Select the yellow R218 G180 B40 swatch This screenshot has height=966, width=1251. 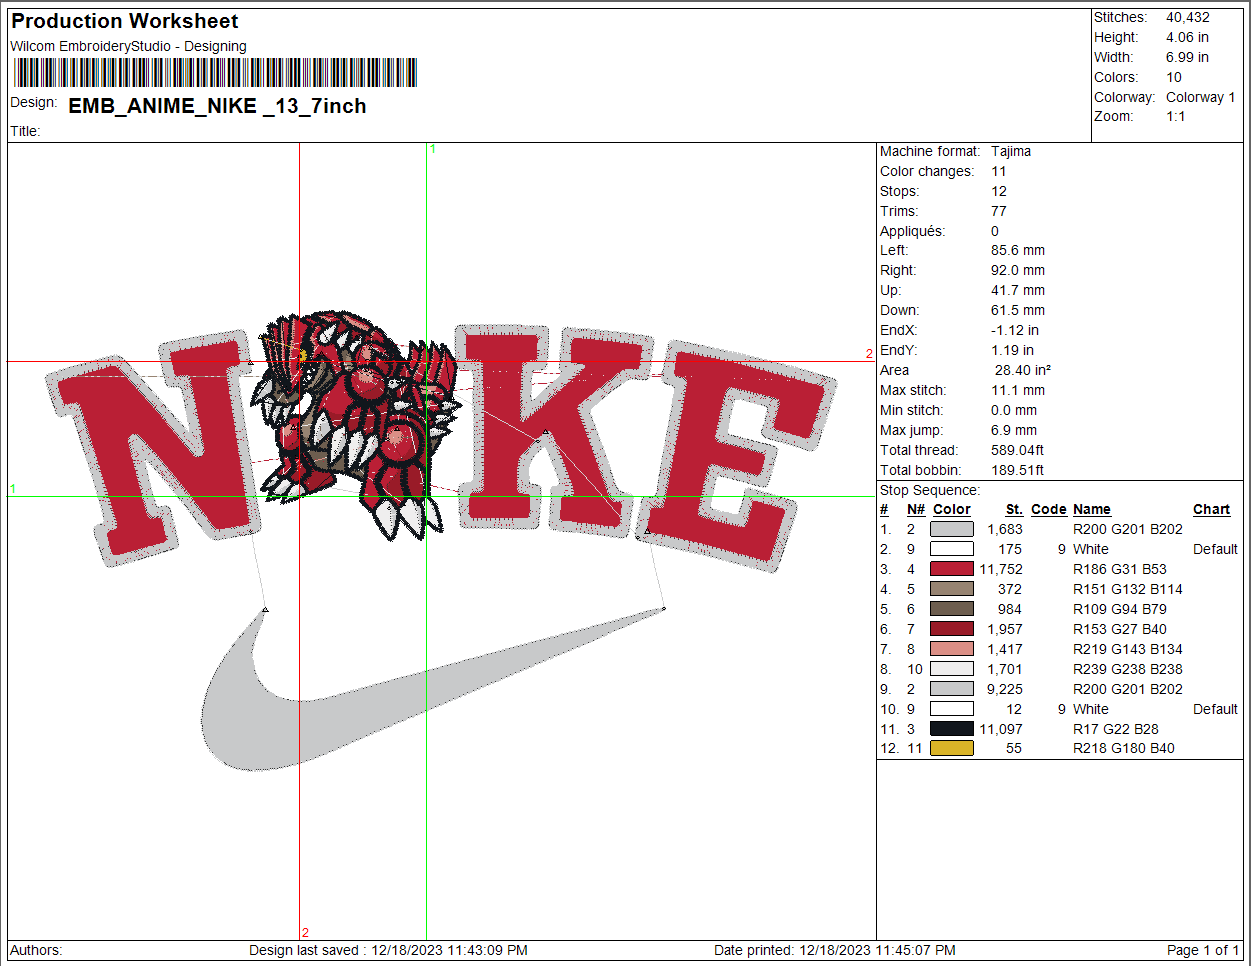click(x=952, y=748)
